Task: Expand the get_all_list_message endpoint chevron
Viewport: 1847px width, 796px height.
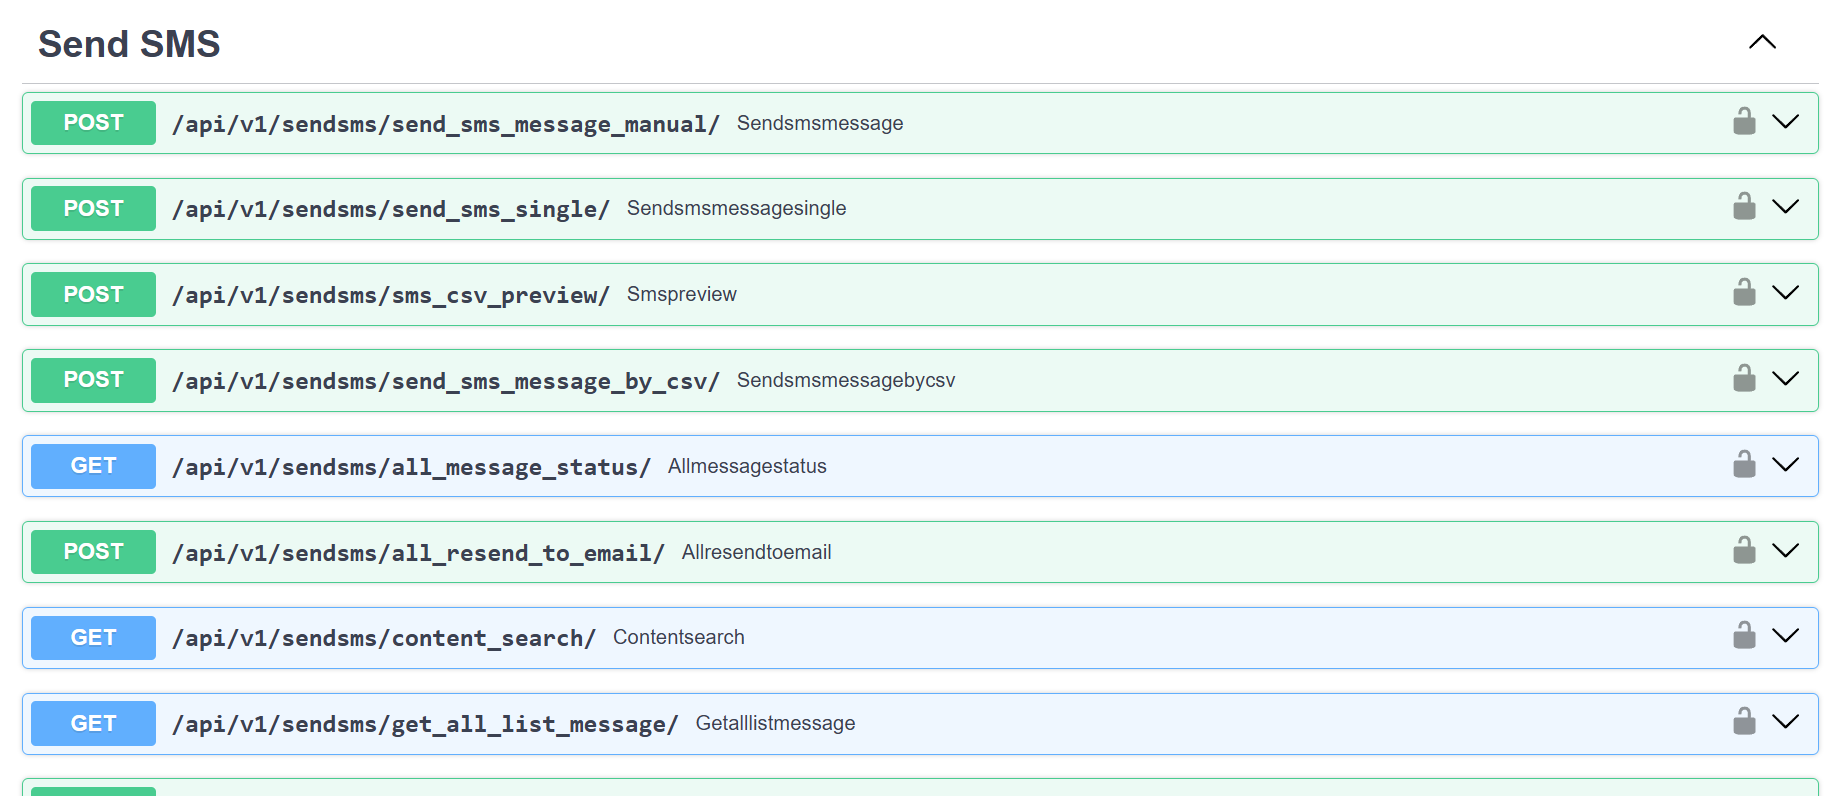Action: point(1785,722)
